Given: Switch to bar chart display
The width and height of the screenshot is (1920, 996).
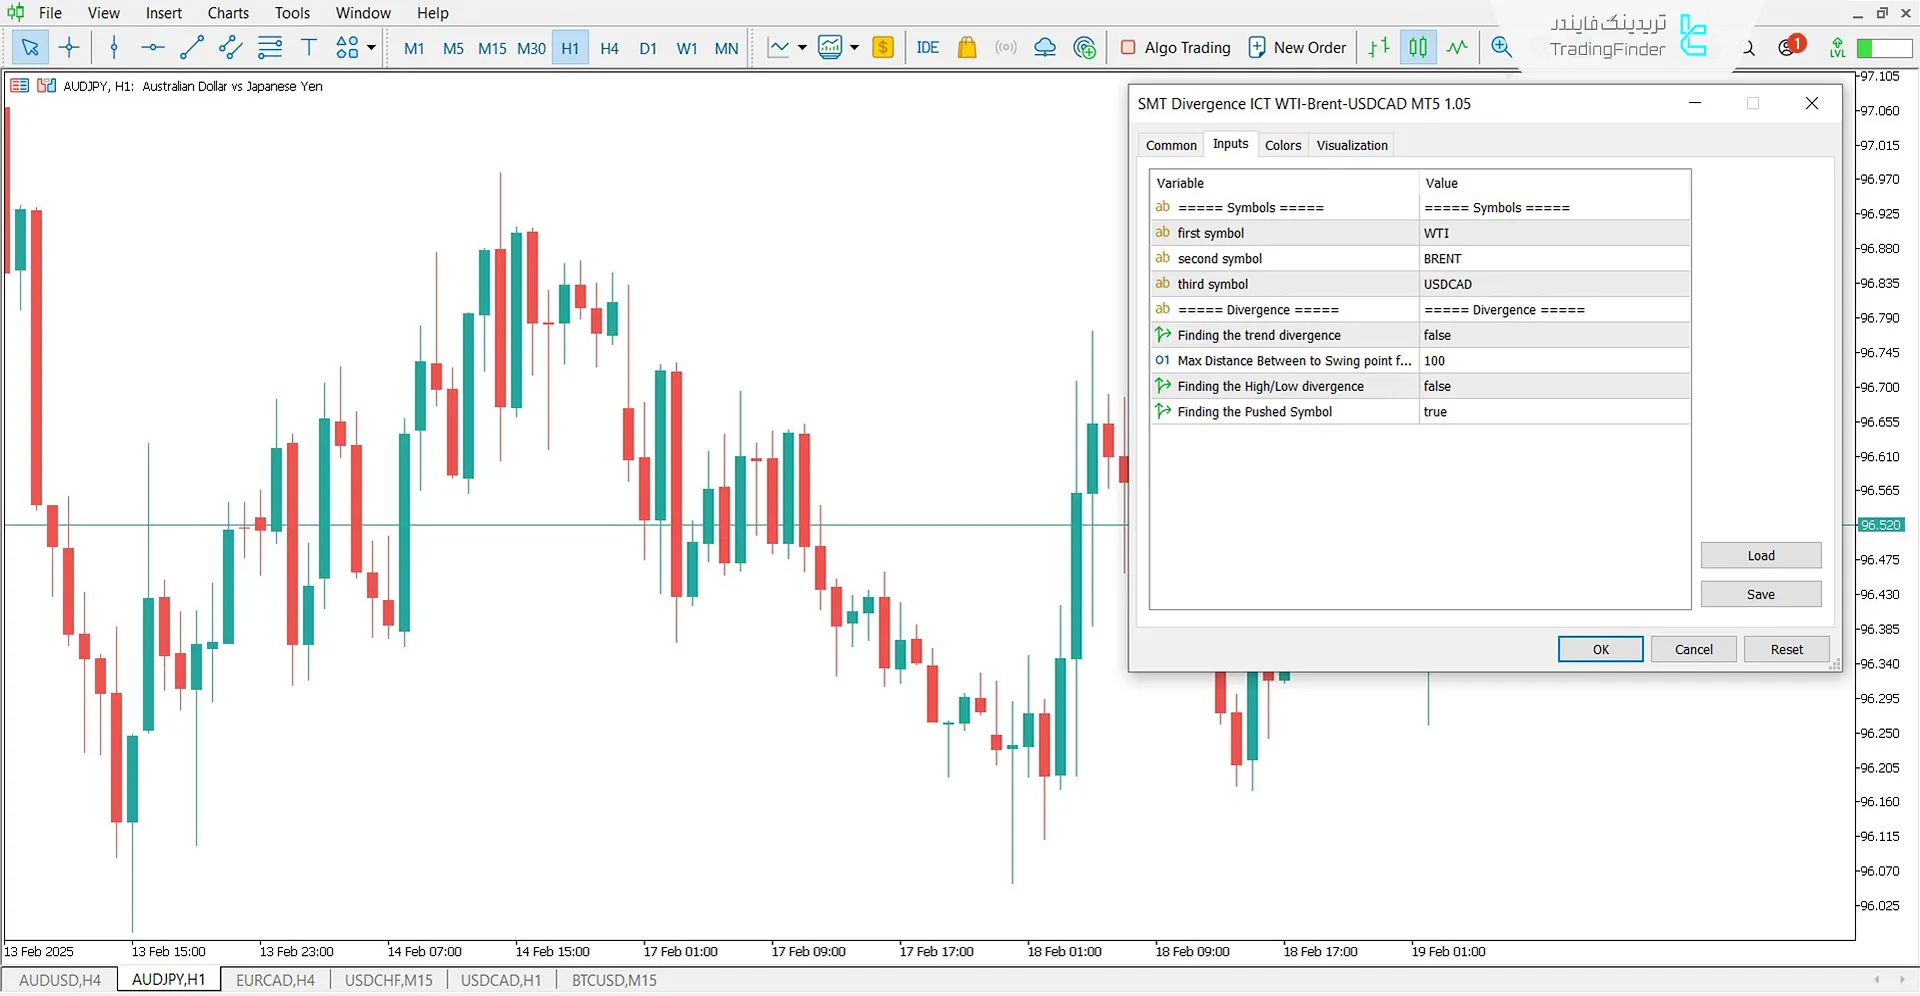Looking at the screenshot, I should (x=1379, y=47).
